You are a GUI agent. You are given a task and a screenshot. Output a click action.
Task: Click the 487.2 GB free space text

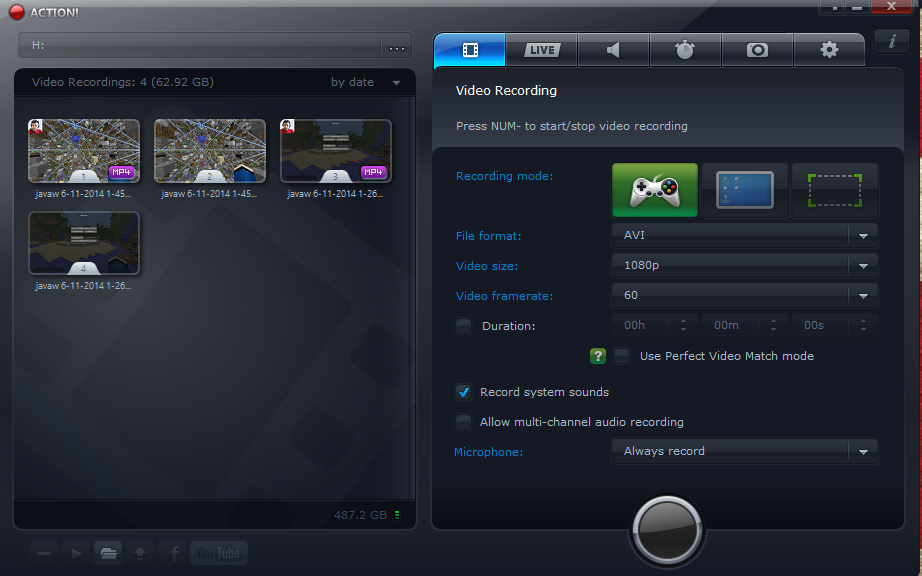pos(360,515)
